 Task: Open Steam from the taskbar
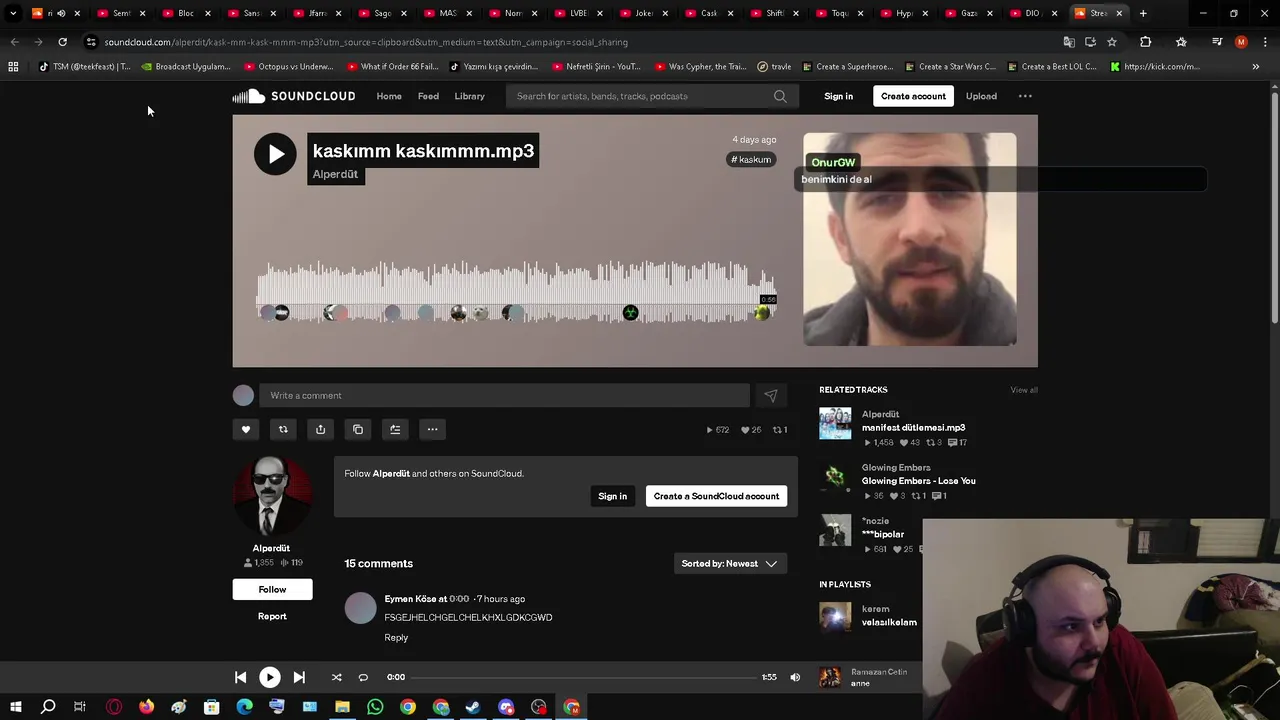[473, 707]
